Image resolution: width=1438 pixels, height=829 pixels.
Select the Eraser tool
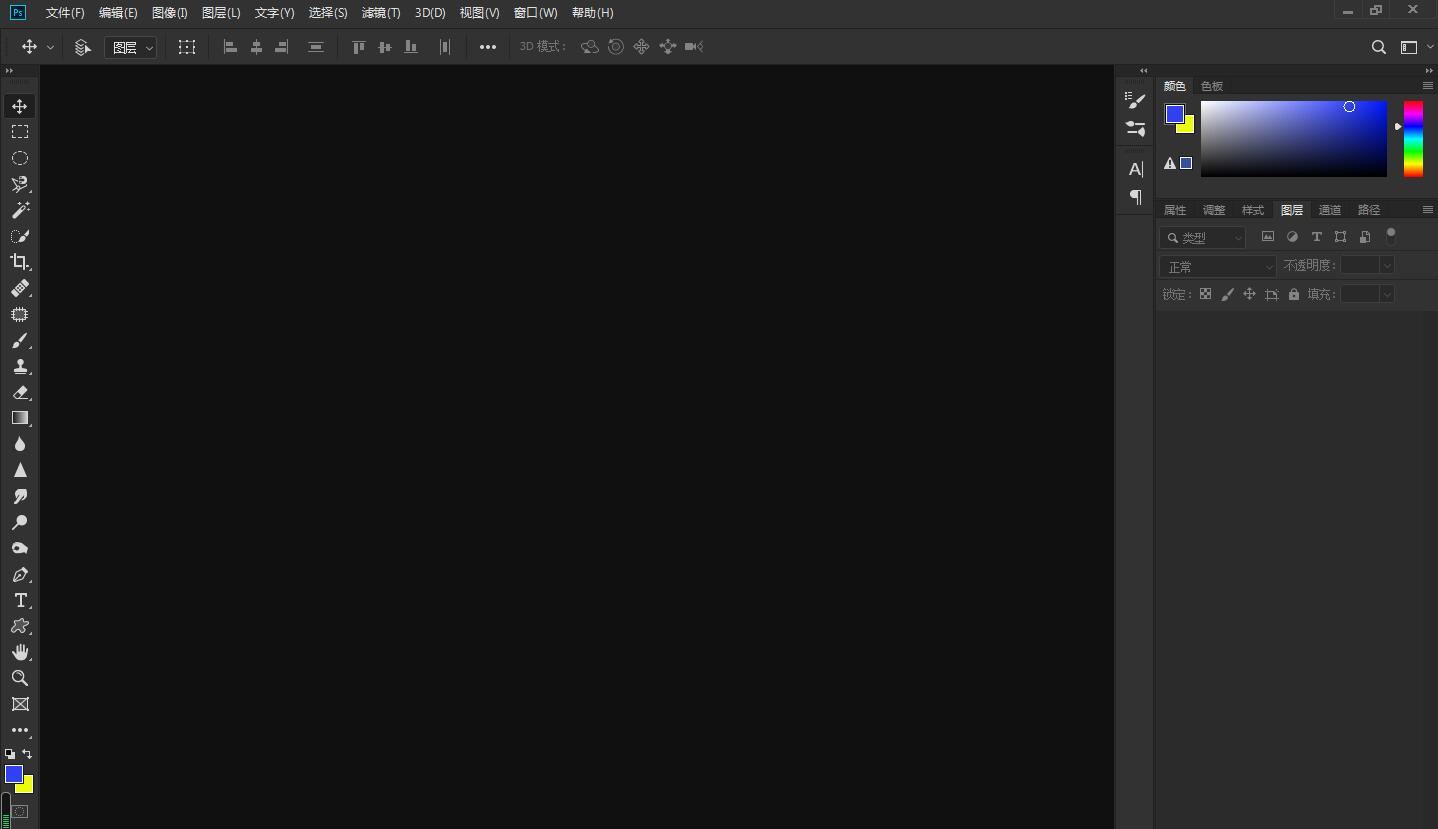pyautogui.click(x=19, y=392)
